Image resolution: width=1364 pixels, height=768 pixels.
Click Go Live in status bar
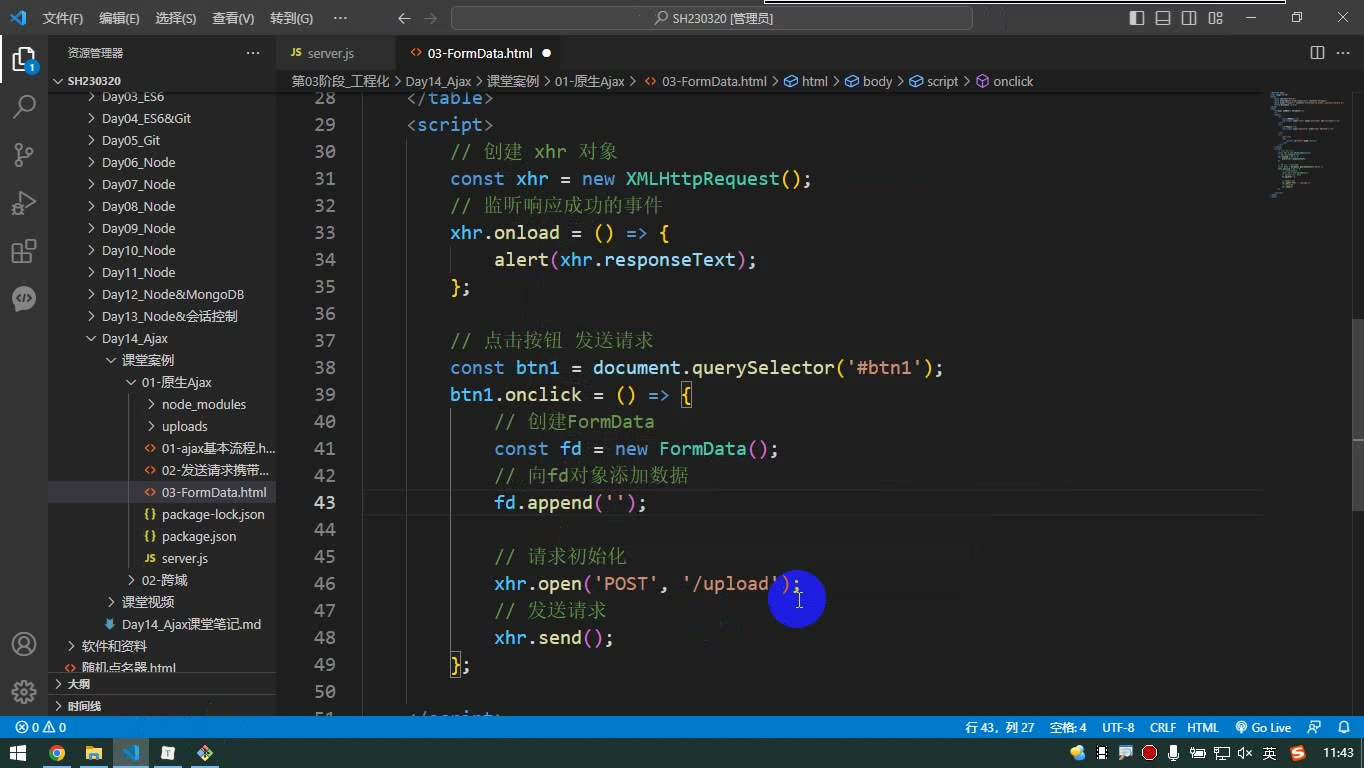pyautogui.click(x=1263, y=728)
